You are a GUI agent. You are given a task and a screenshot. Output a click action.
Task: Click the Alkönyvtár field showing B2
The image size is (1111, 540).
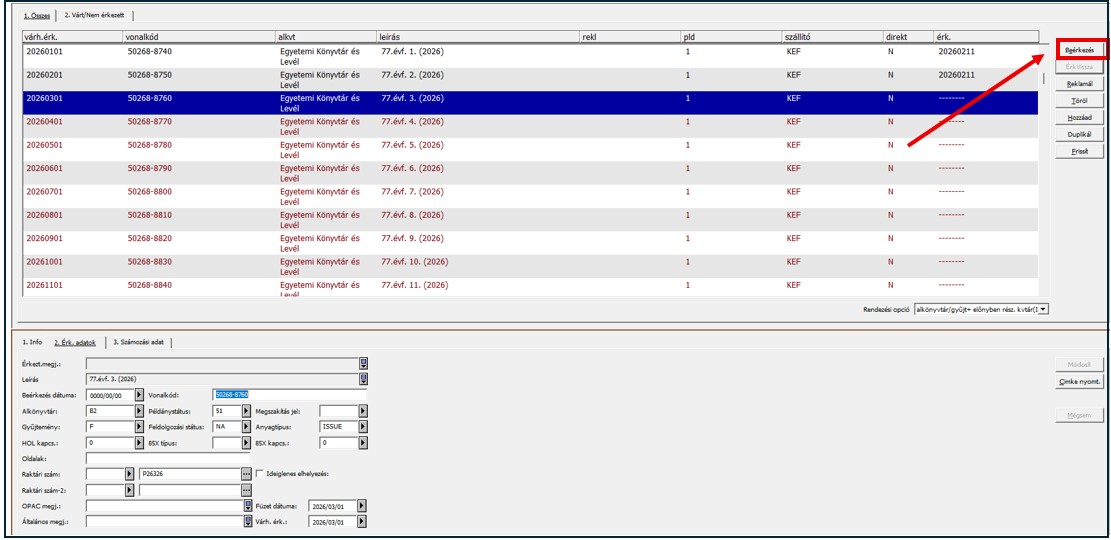110,411
